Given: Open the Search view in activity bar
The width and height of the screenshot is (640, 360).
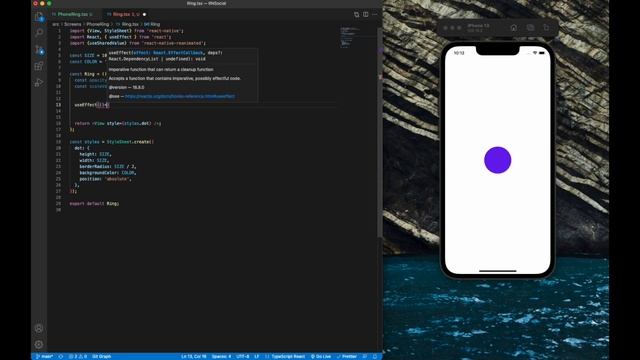Looking at the screenshot, I should [x=39, y=32].
